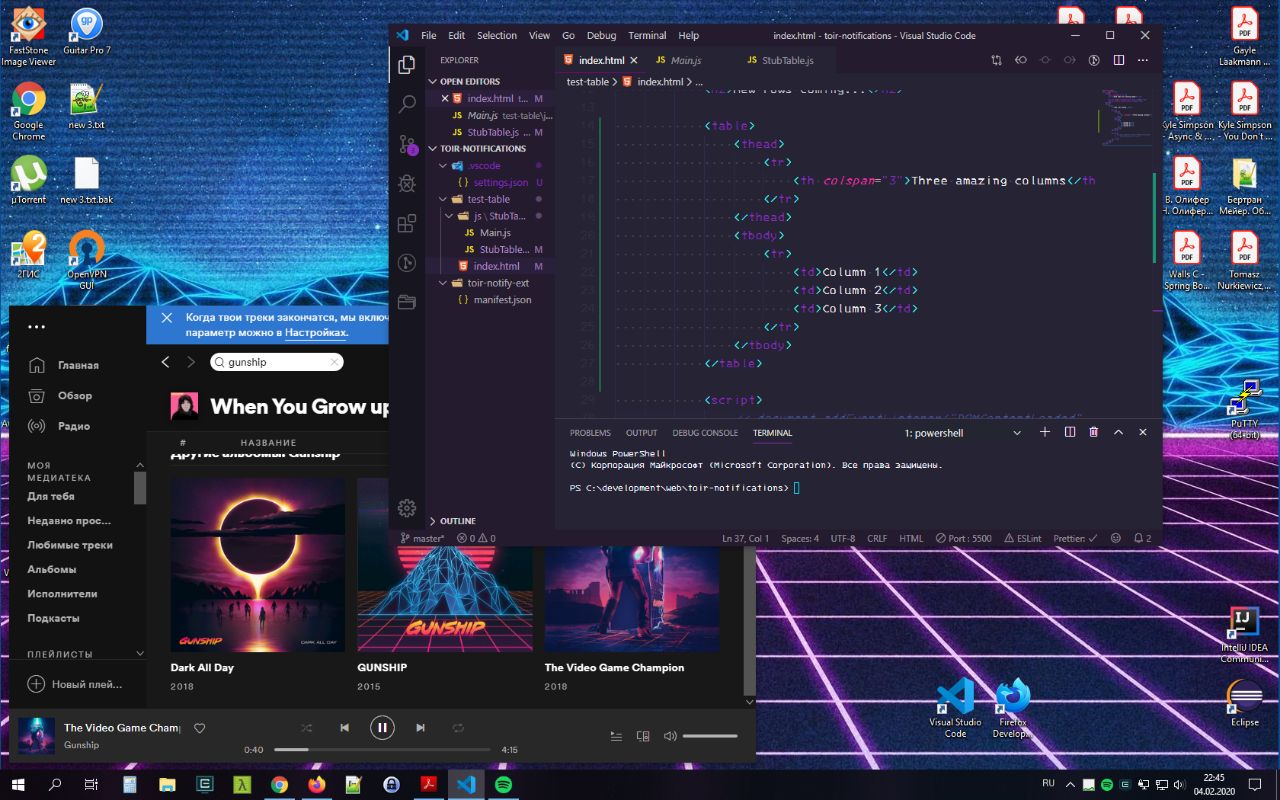Go back in Spotify navigation
Screen dimensions: 1280x800
click(166, 362)
